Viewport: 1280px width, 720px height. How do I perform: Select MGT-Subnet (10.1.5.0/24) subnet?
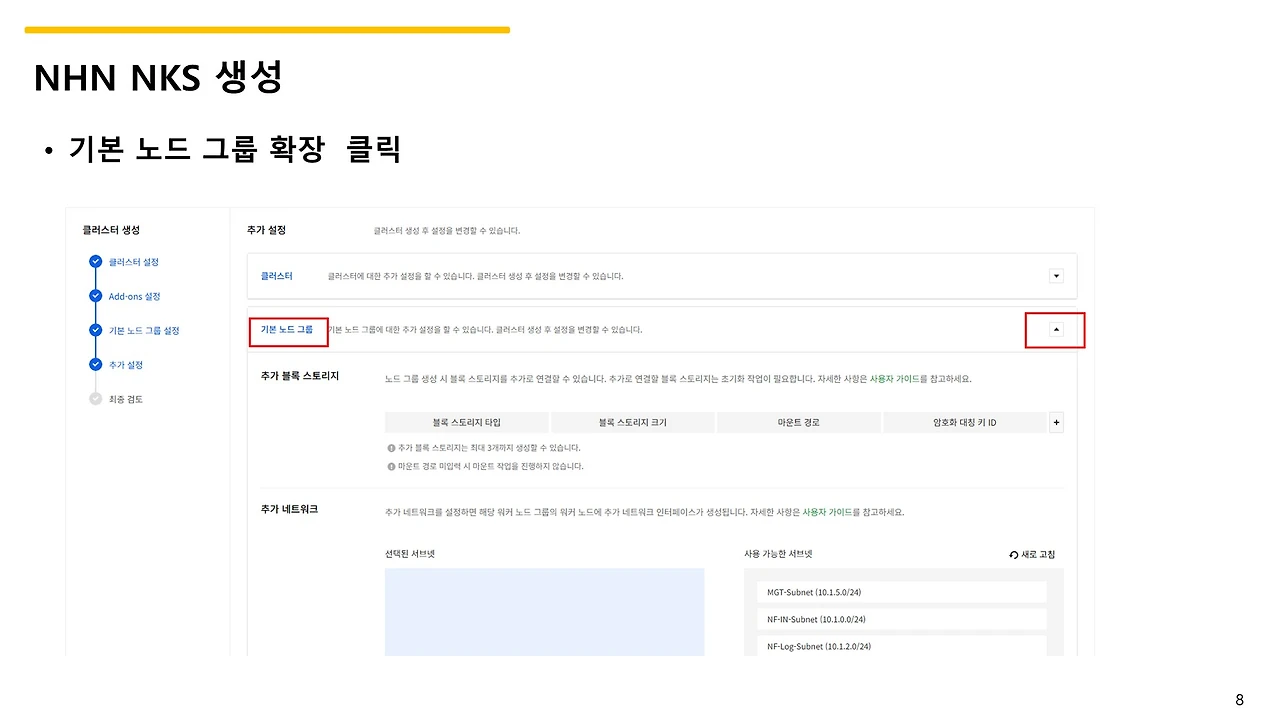click(x=901, y=592)
